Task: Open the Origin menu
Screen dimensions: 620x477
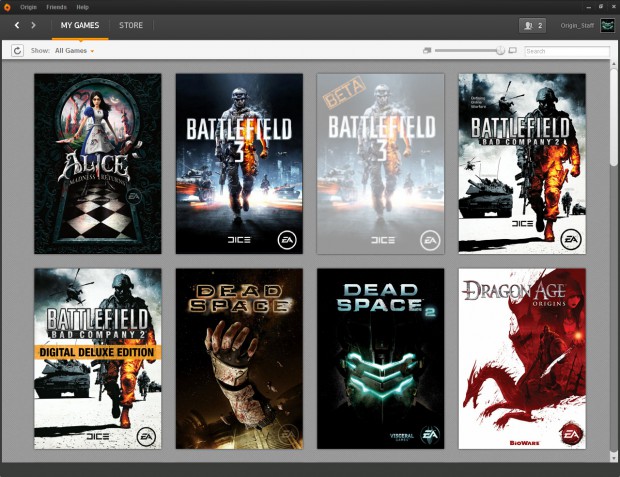Action: tap(28, 6)
